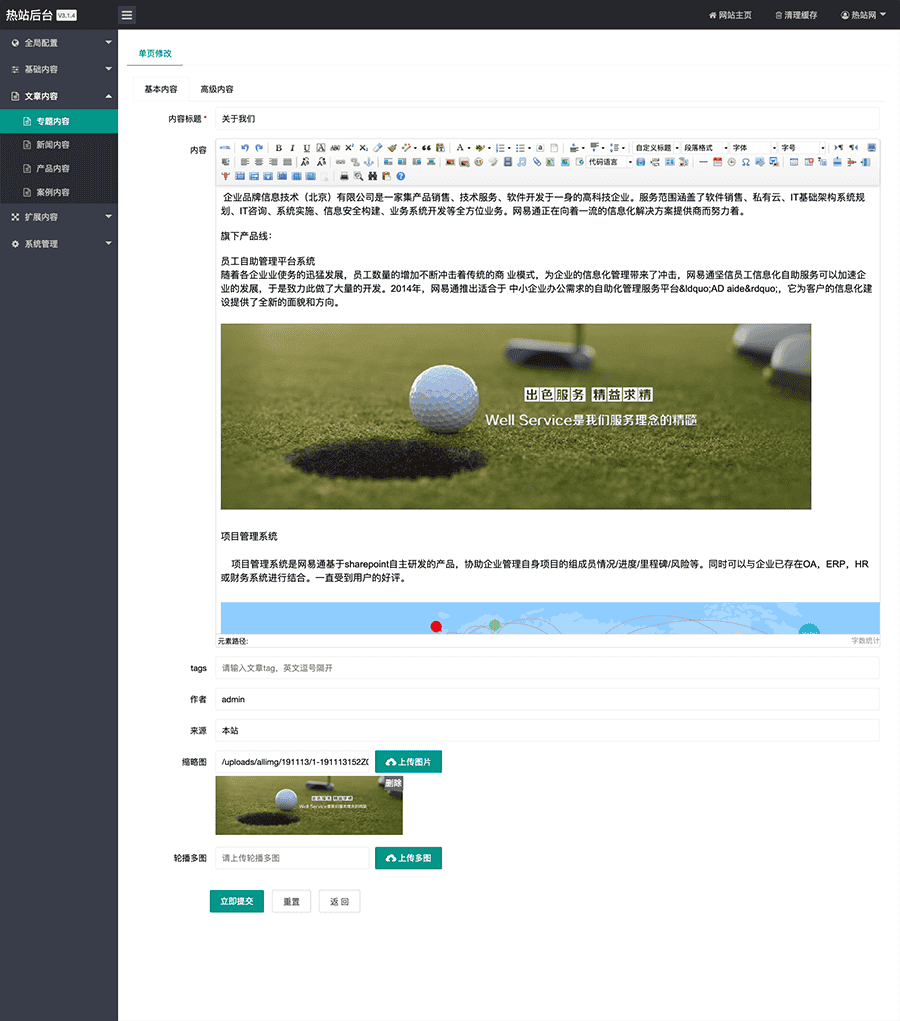Insert horizontal rule line

point(703,162)
